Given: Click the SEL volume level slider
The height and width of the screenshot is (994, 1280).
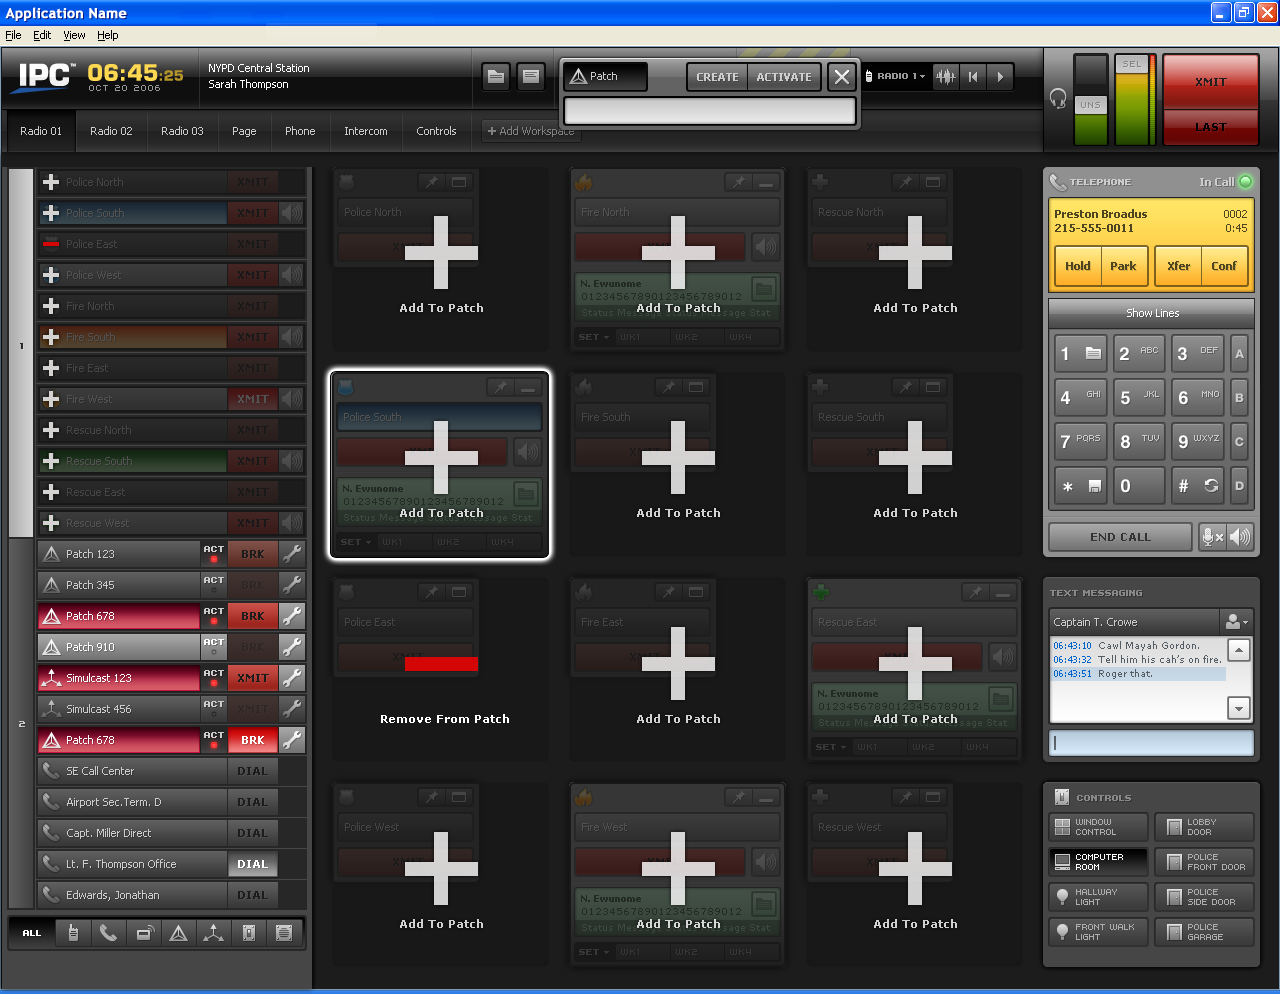Looking at the screenshot, I should point(1132,100).
